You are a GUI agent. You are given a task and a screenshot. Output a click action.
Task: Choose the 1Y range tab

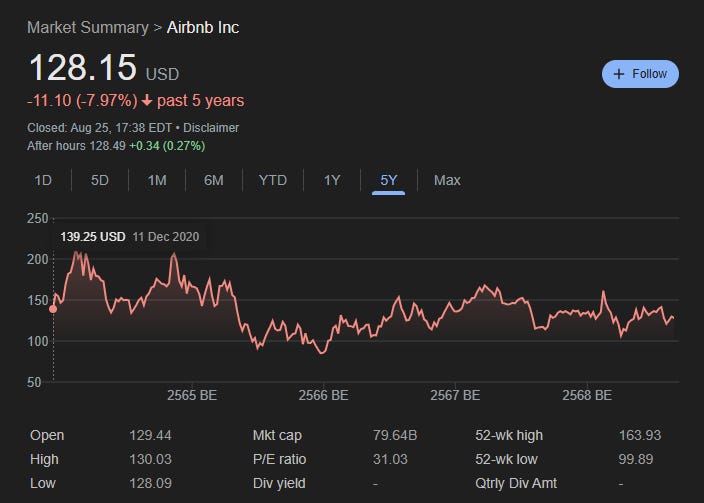click(x=332, y=180)
